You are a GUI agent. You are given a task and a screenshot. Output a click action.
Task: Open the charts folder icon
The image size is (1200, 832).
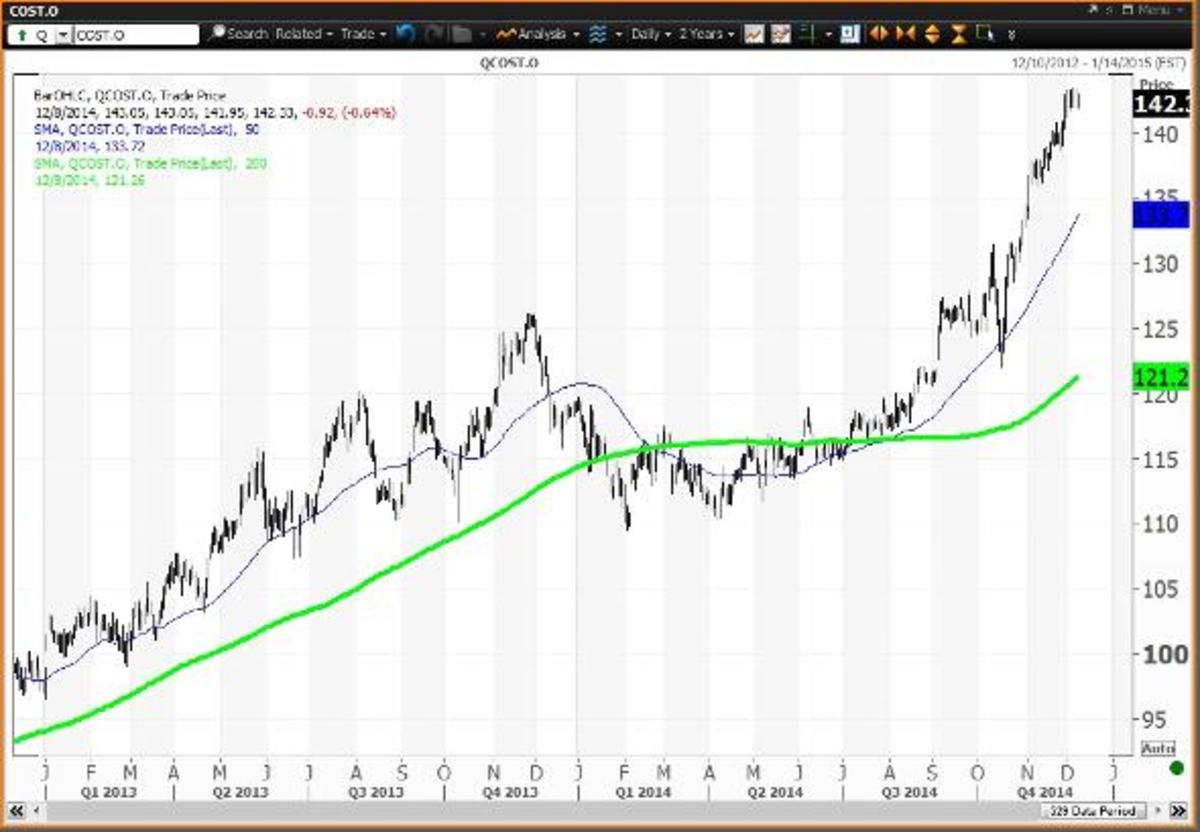[x=461, y=33]
